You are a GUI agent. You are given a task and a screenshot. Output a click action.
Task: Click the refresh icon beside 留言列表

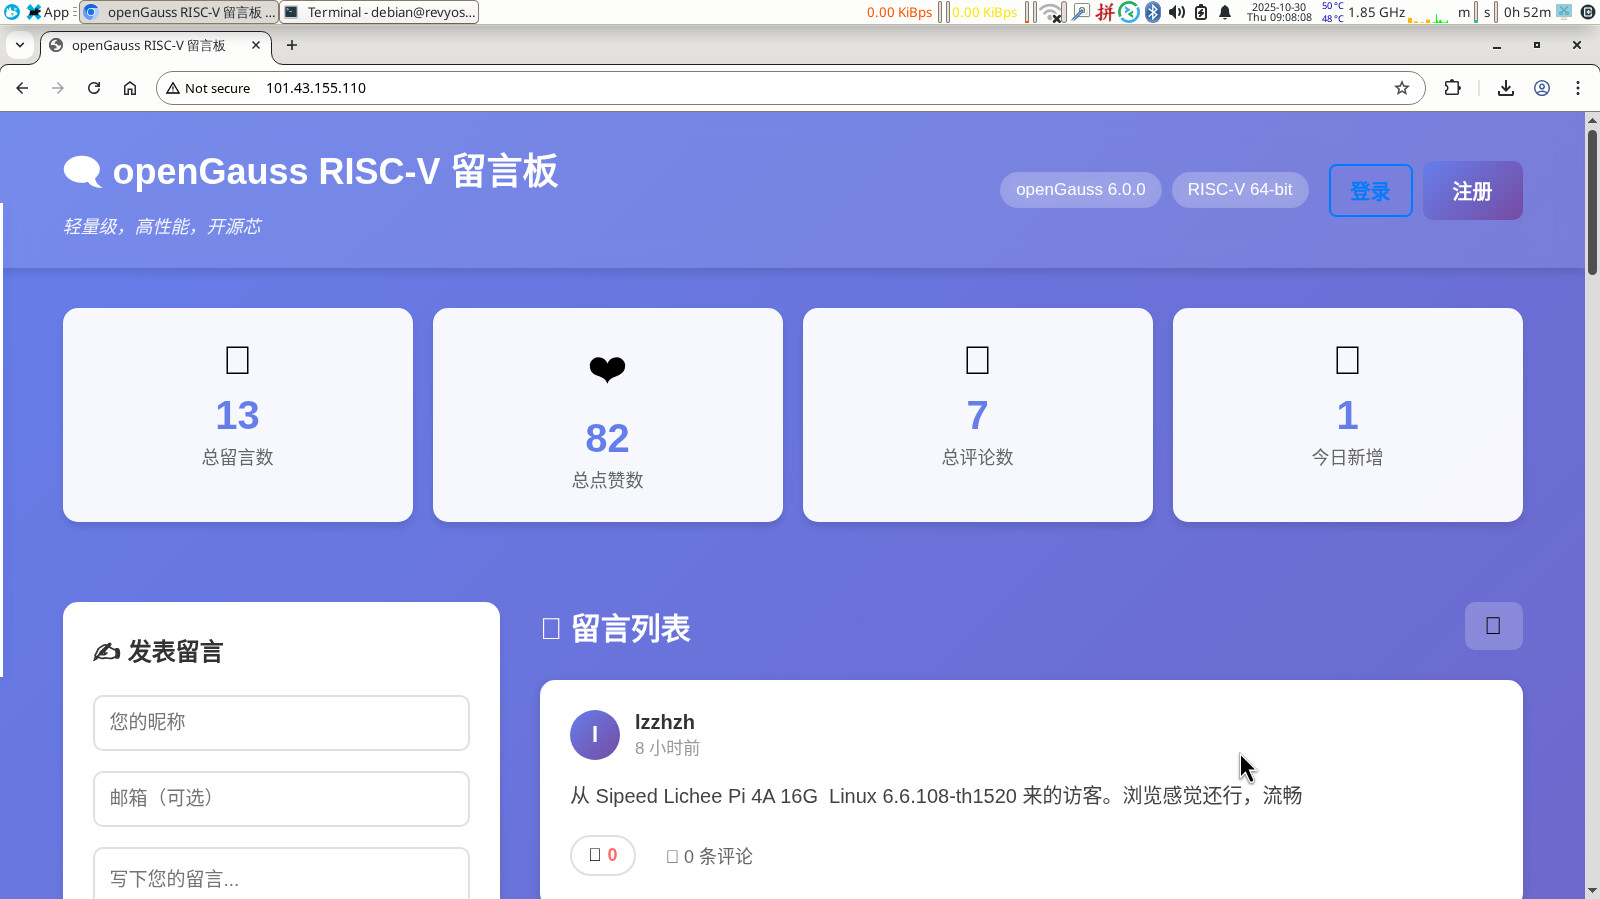1493,626
